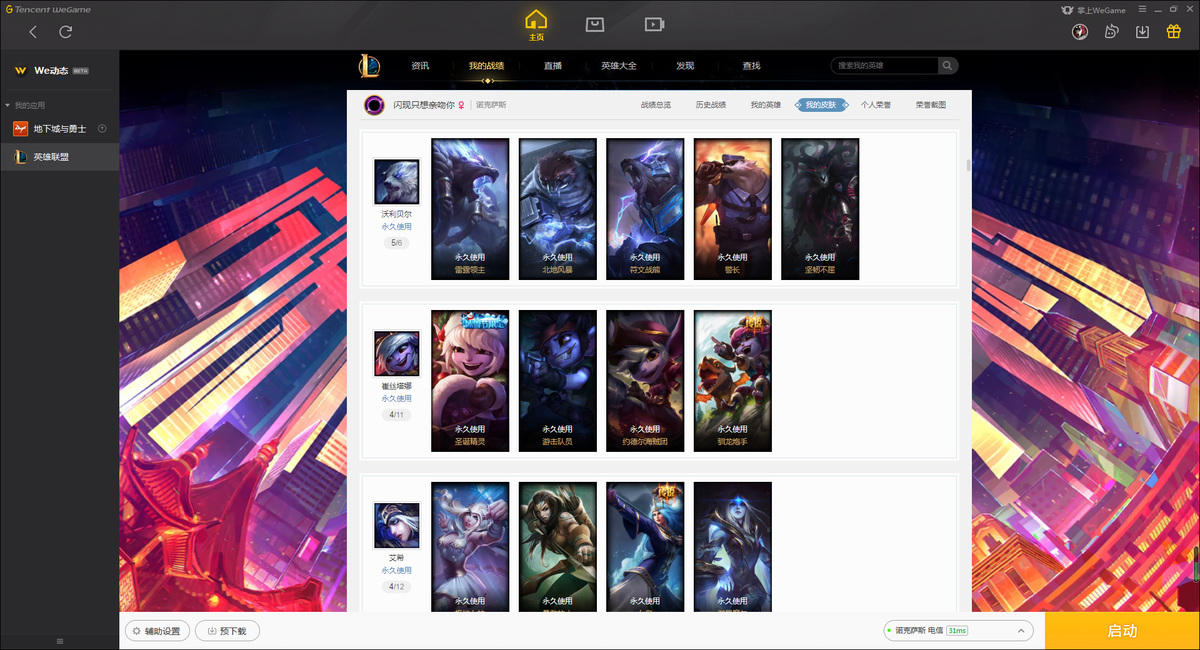Click the download icon beside 地下城与勇士
1200x650 pixels.
(102, 129)
